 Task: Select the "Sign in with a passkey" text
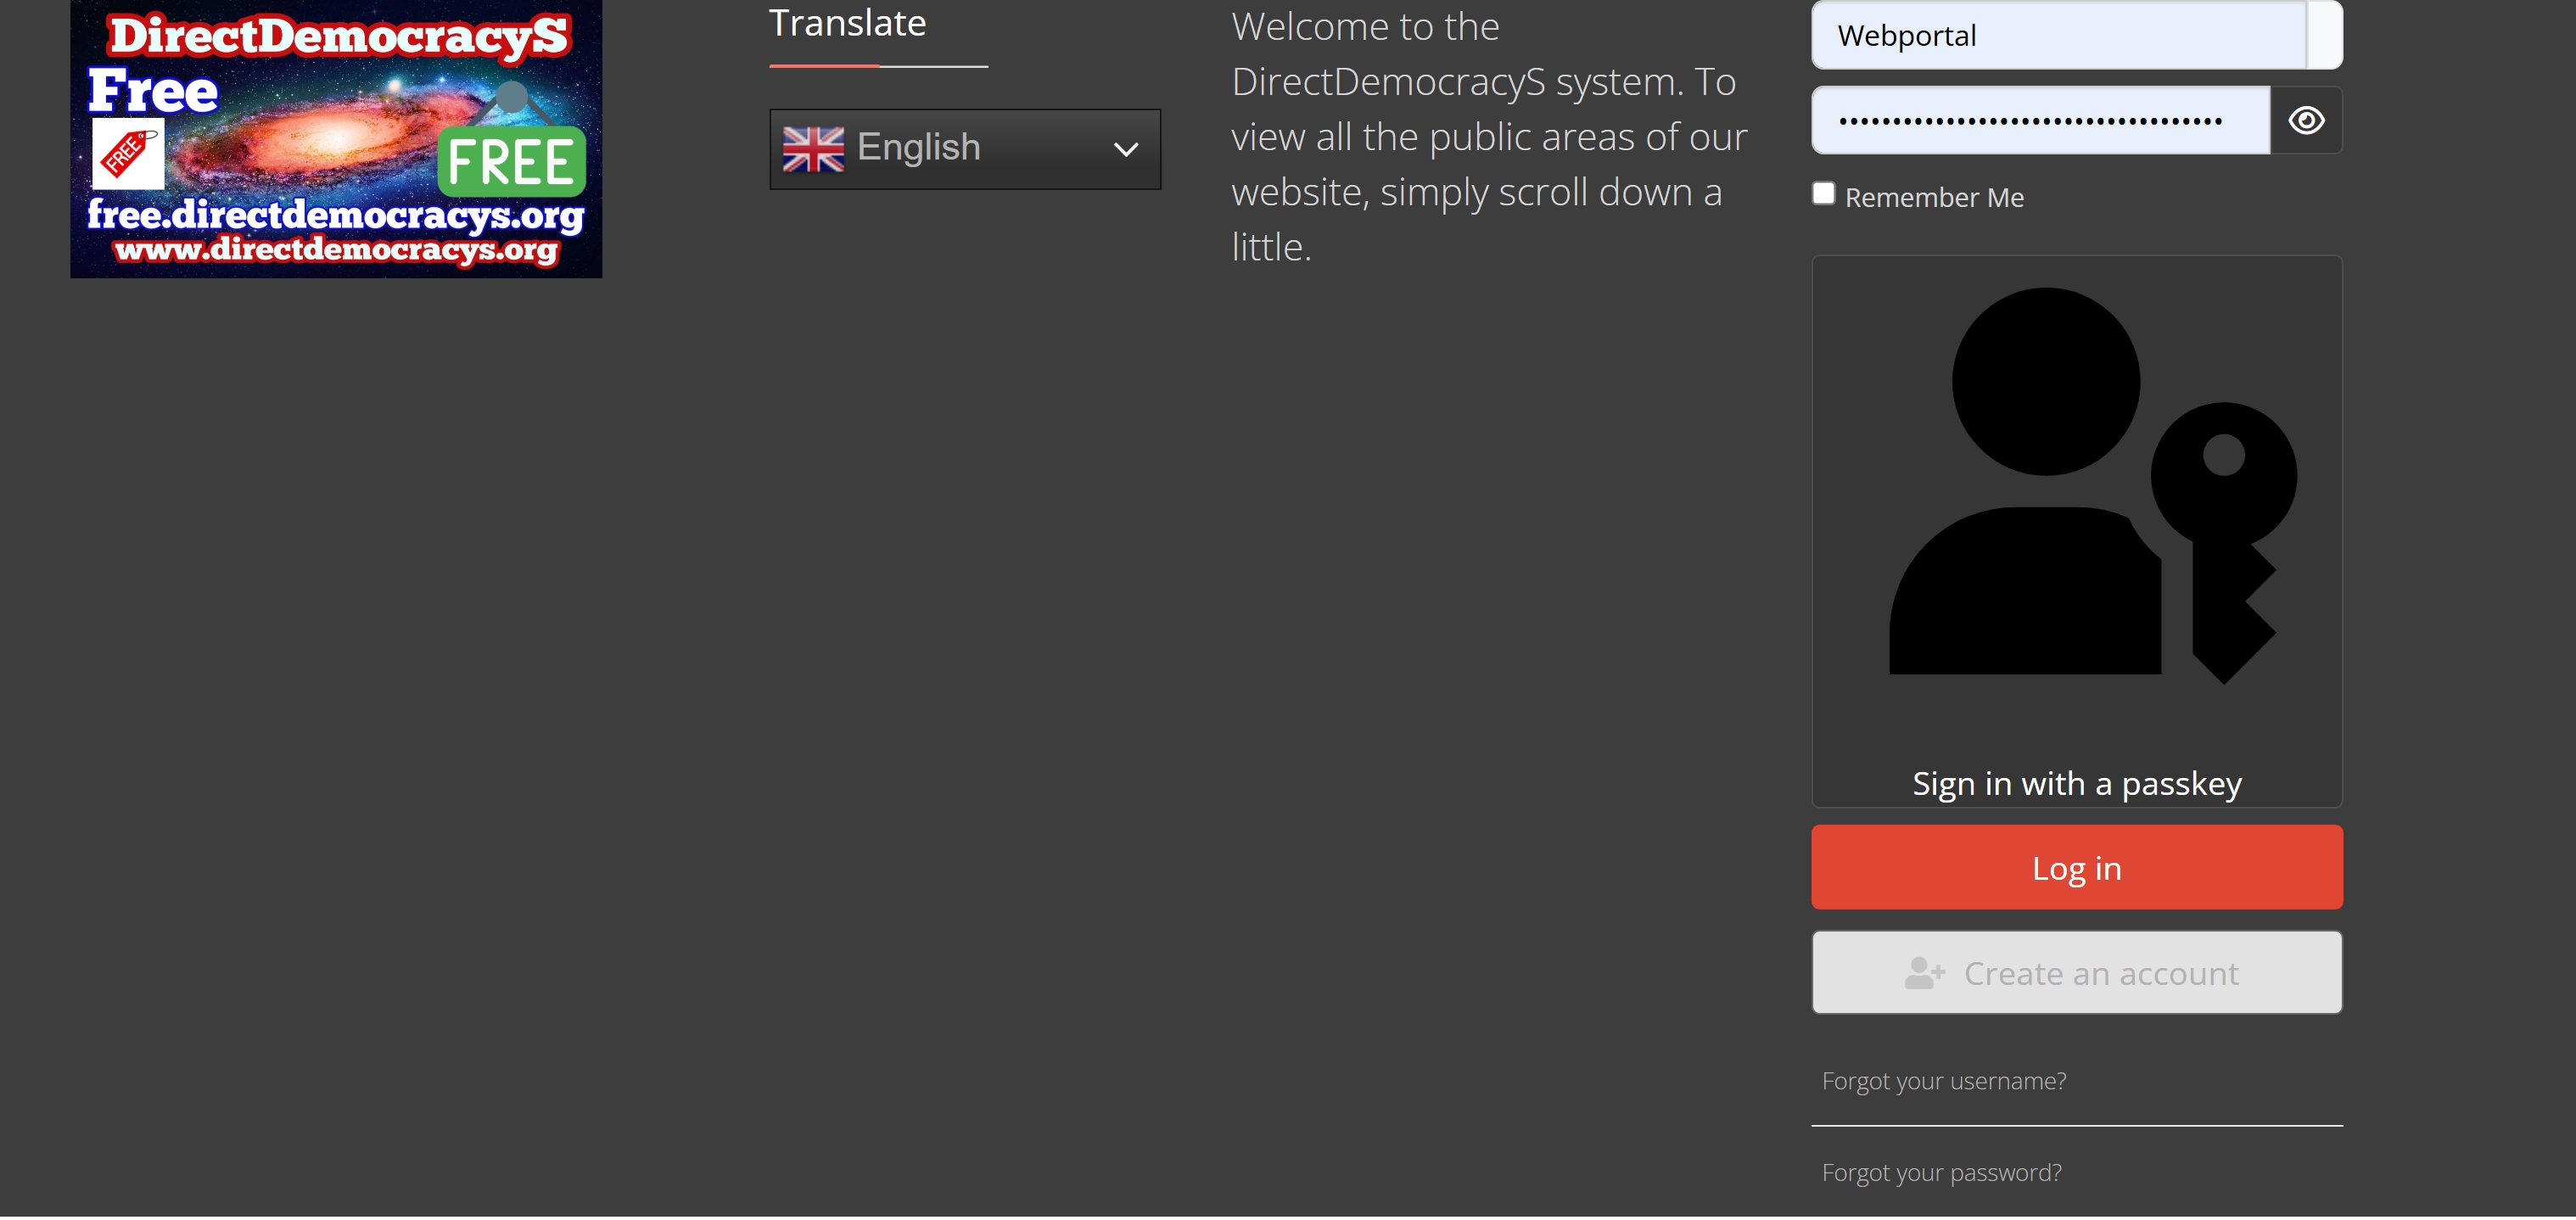coord(2076,784)
